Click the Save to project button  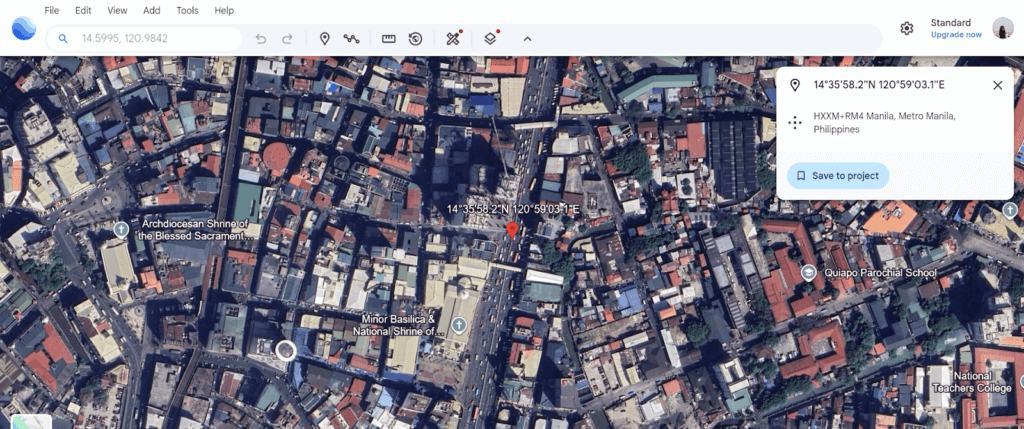pos(838,176)
